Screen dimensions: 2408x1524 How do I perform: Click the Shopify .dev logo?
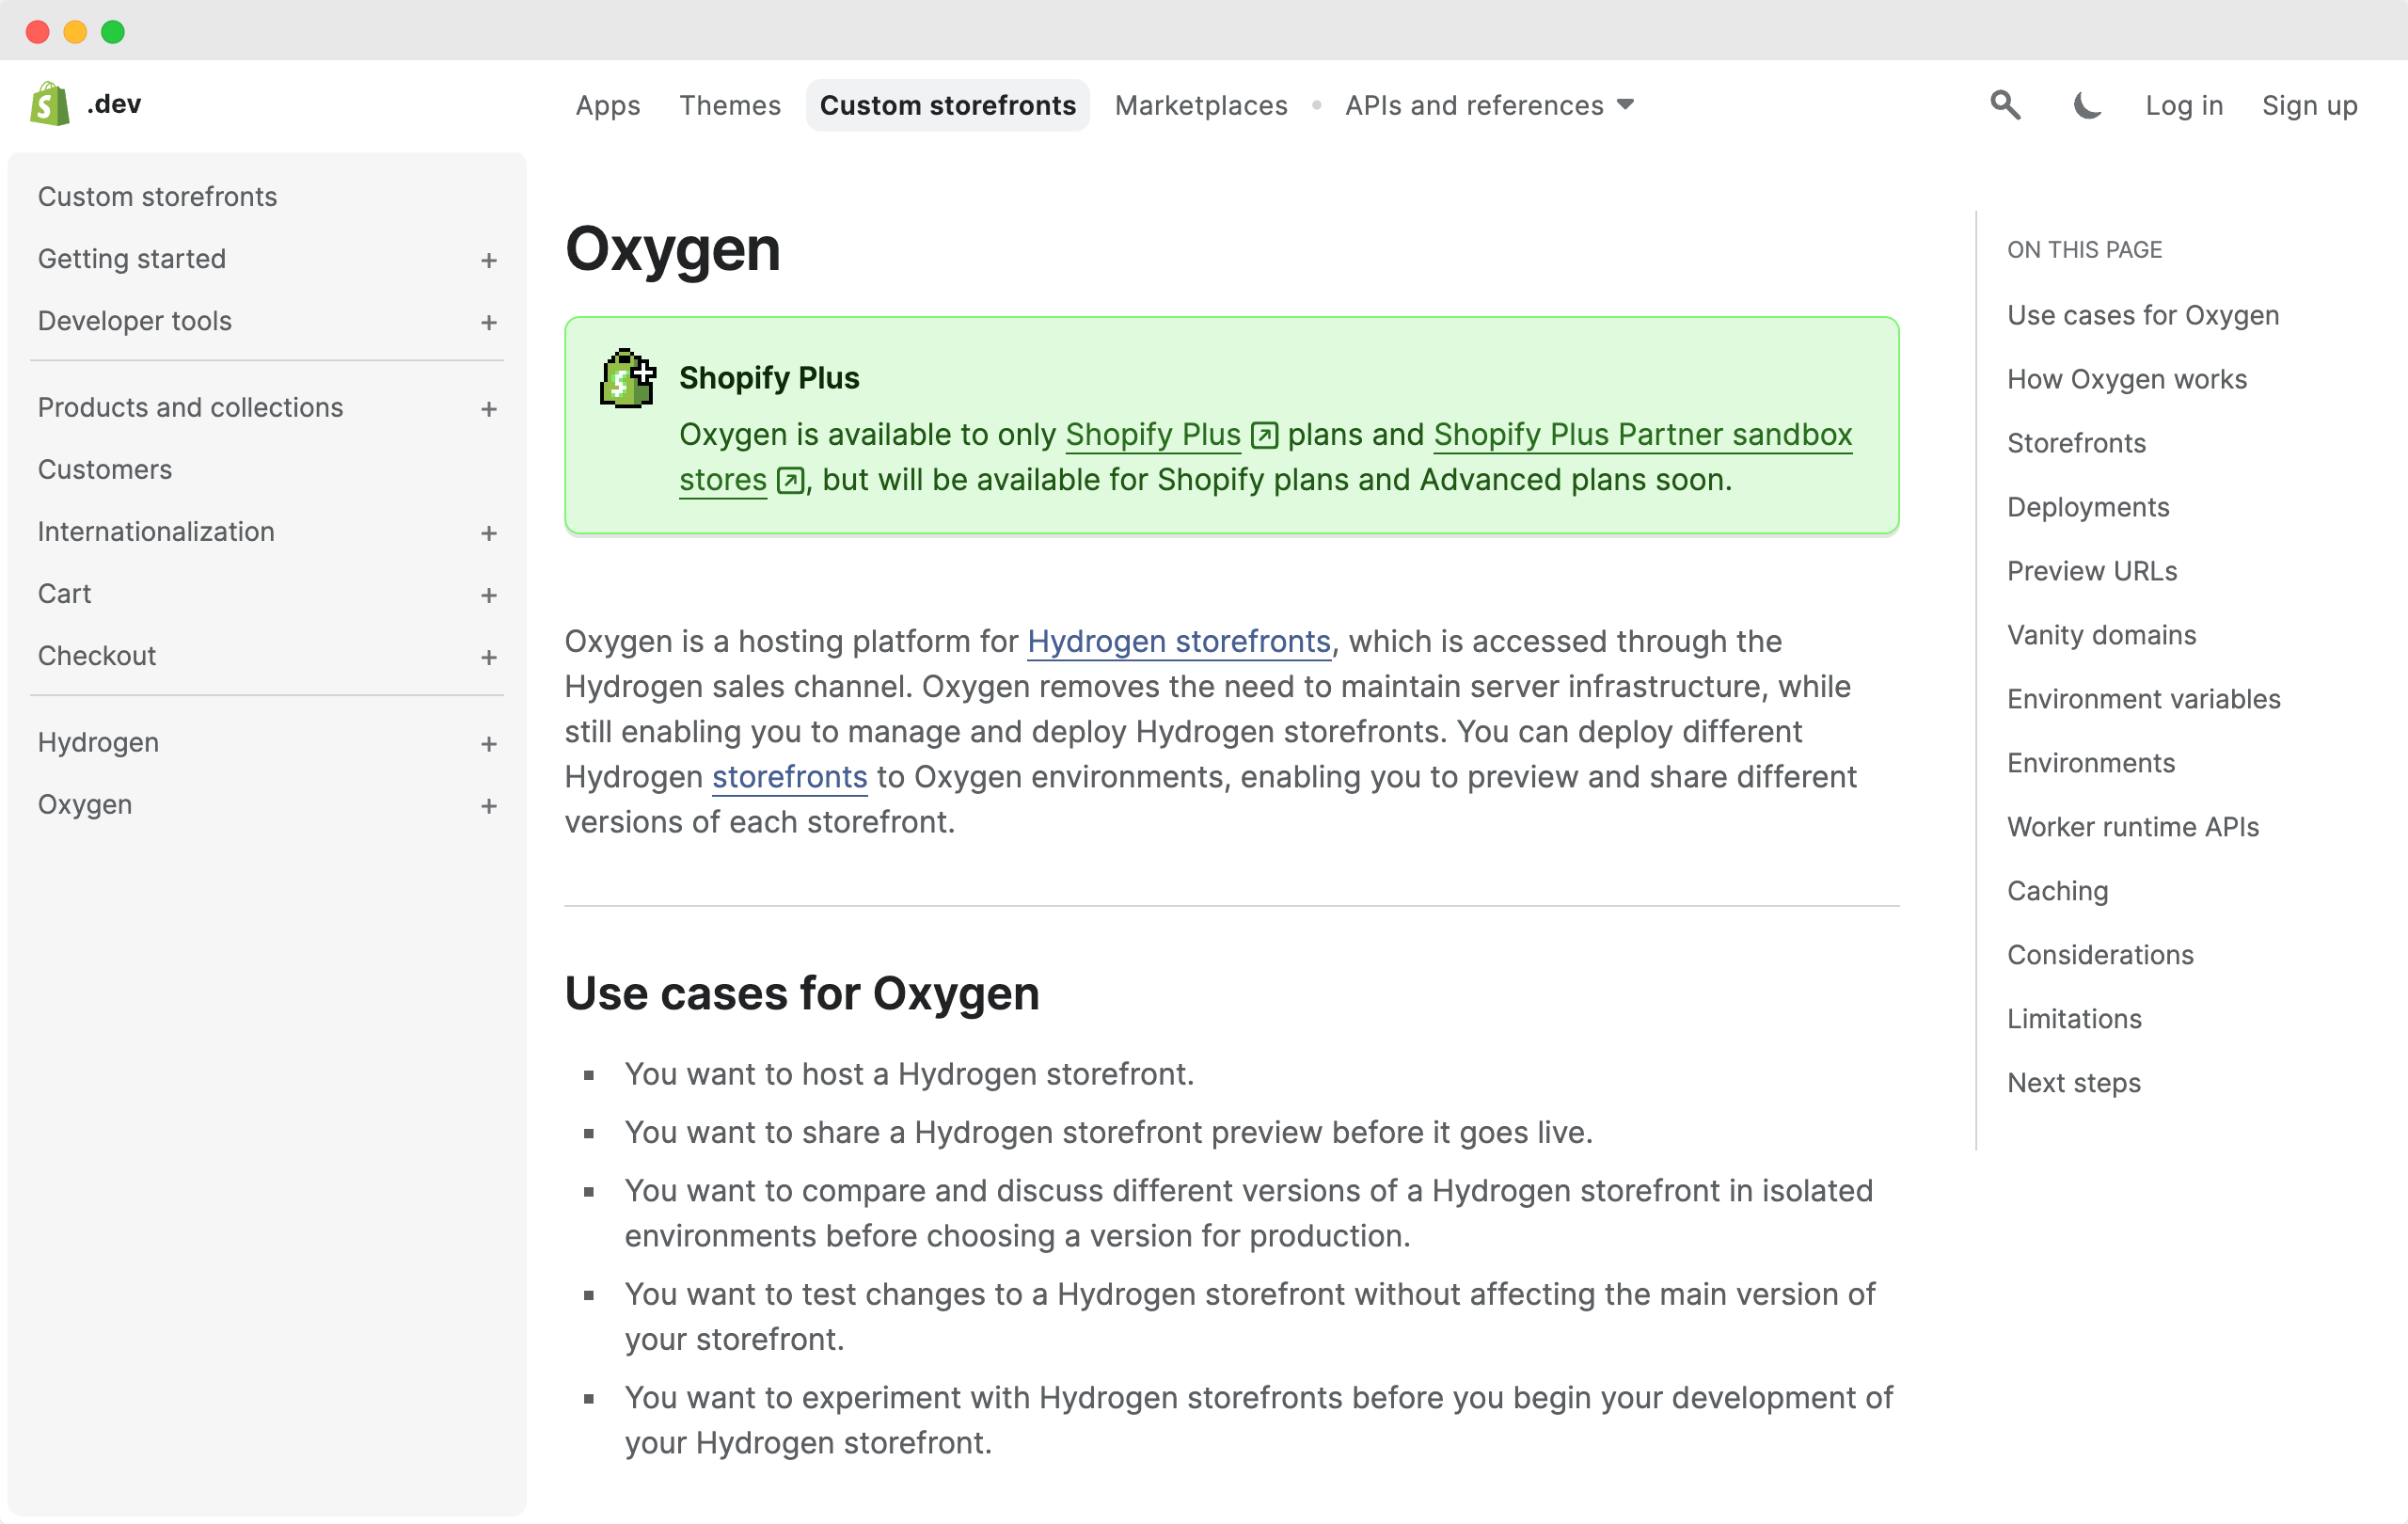click(84, 103)
